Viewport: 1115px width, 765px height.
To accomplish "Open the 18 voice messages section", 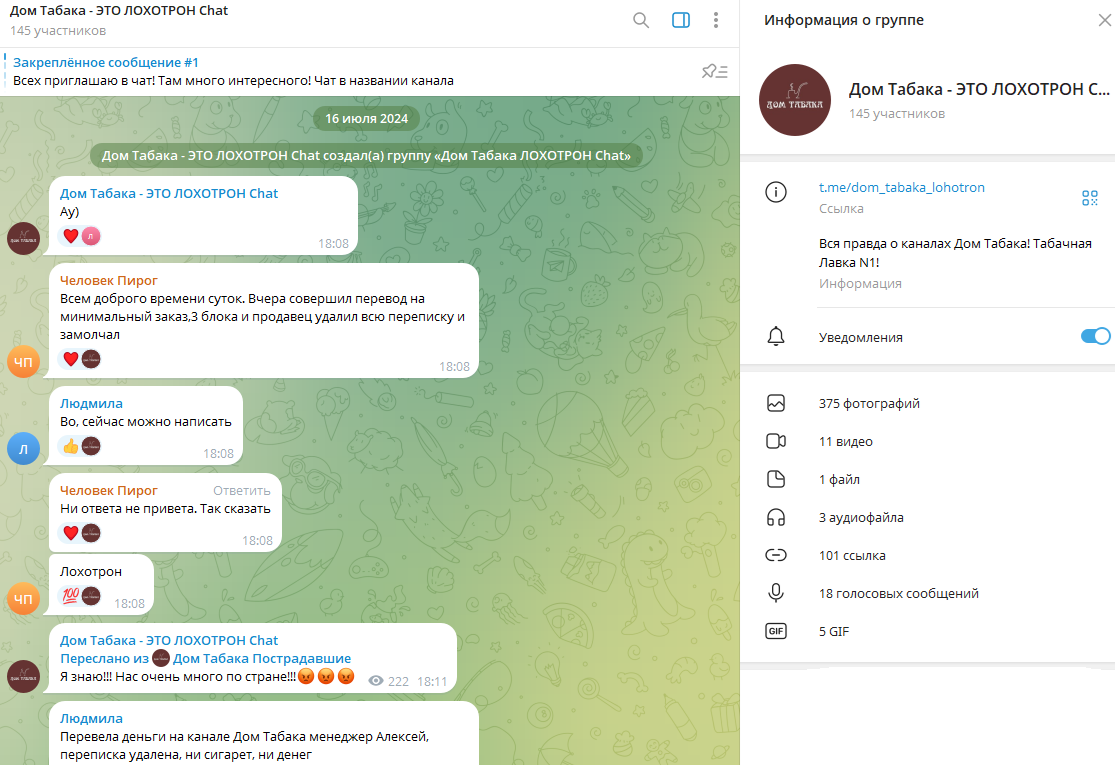I will coord(898,594).
